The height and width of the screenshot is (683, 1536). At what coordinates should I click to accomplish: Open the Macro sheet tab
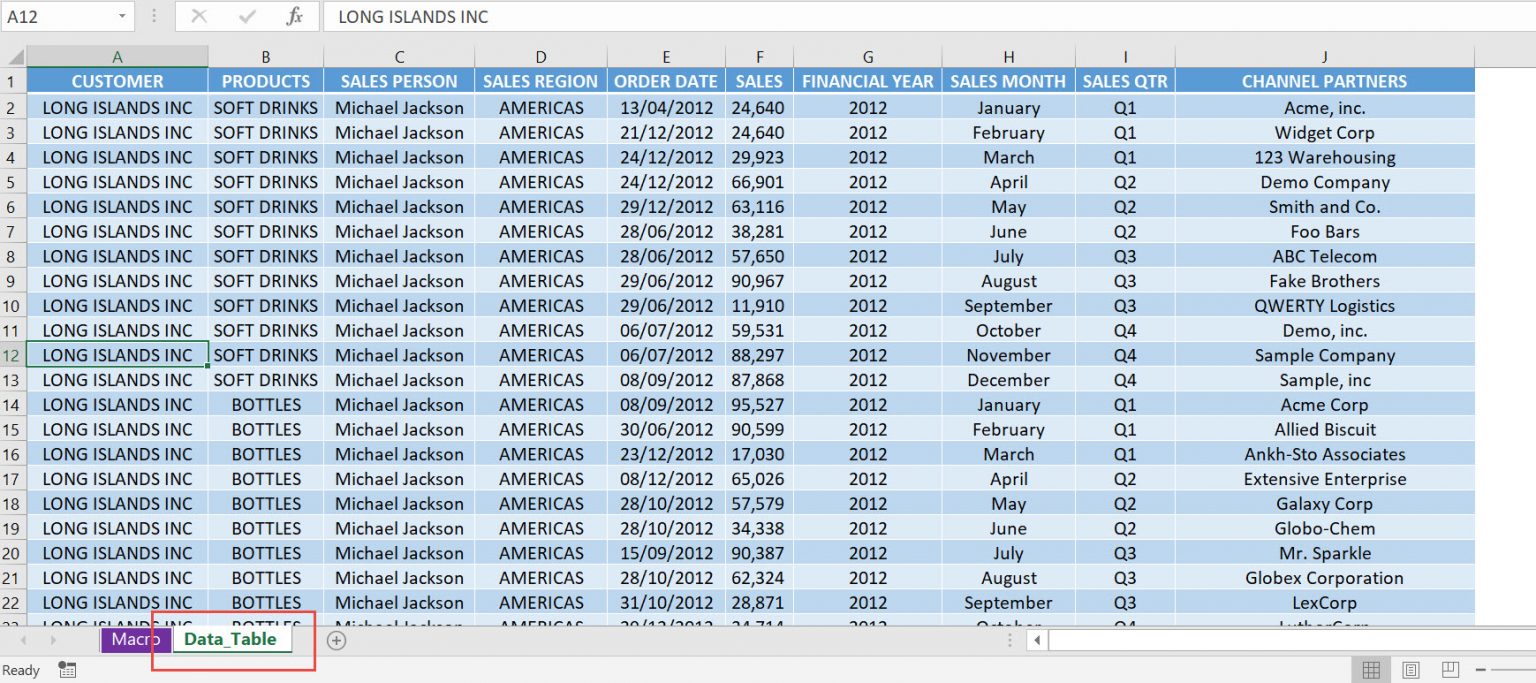coord(135,640)
